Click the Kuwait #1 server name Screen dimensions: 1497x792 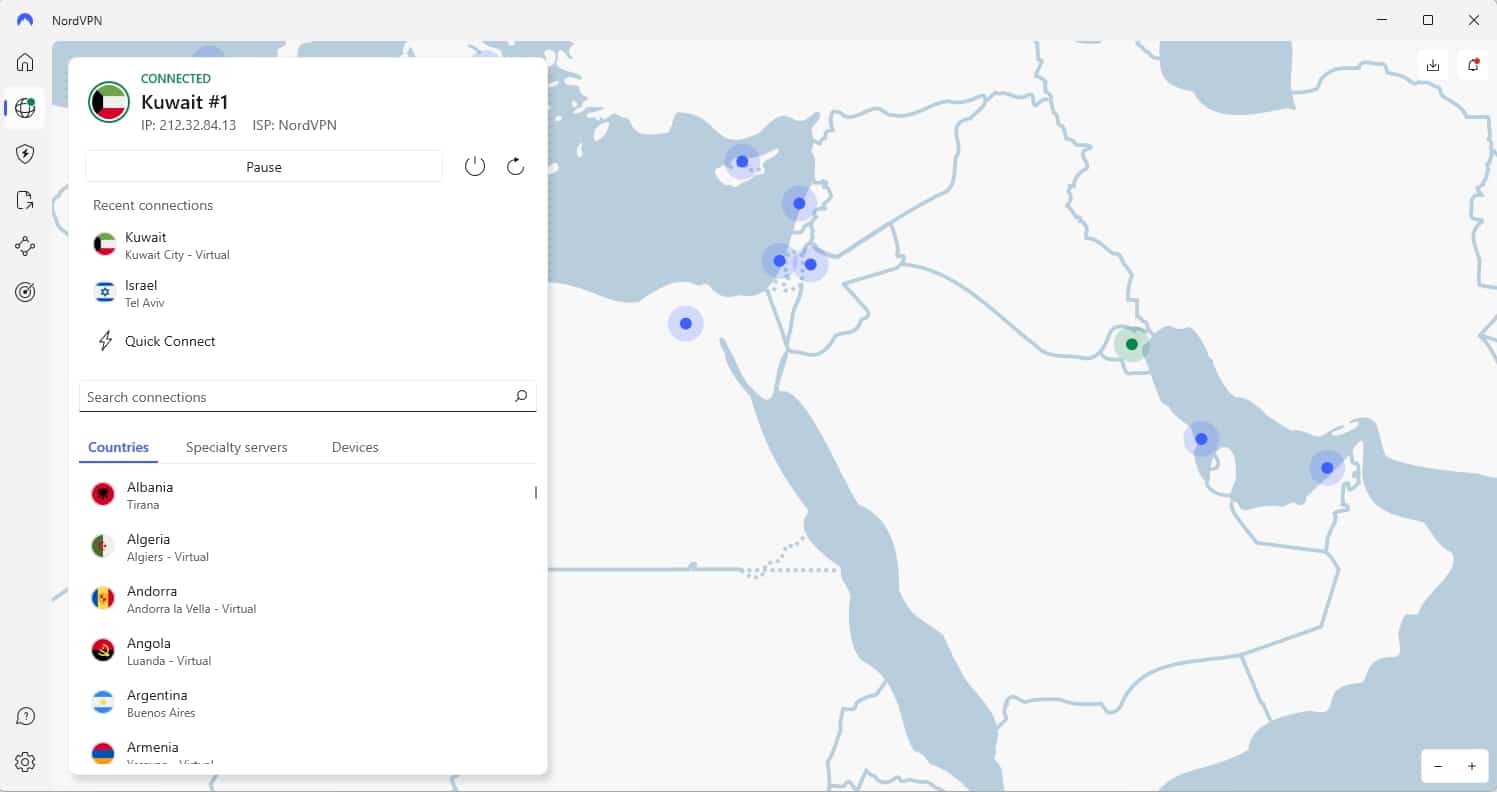pos(185,101)
